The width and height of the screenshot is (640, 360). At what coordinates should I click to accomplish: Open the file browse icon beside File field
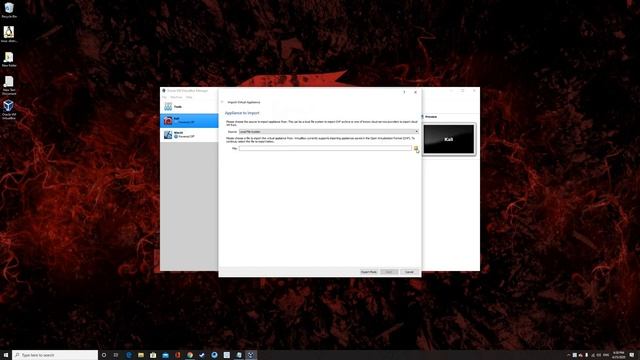click(416, 149)
